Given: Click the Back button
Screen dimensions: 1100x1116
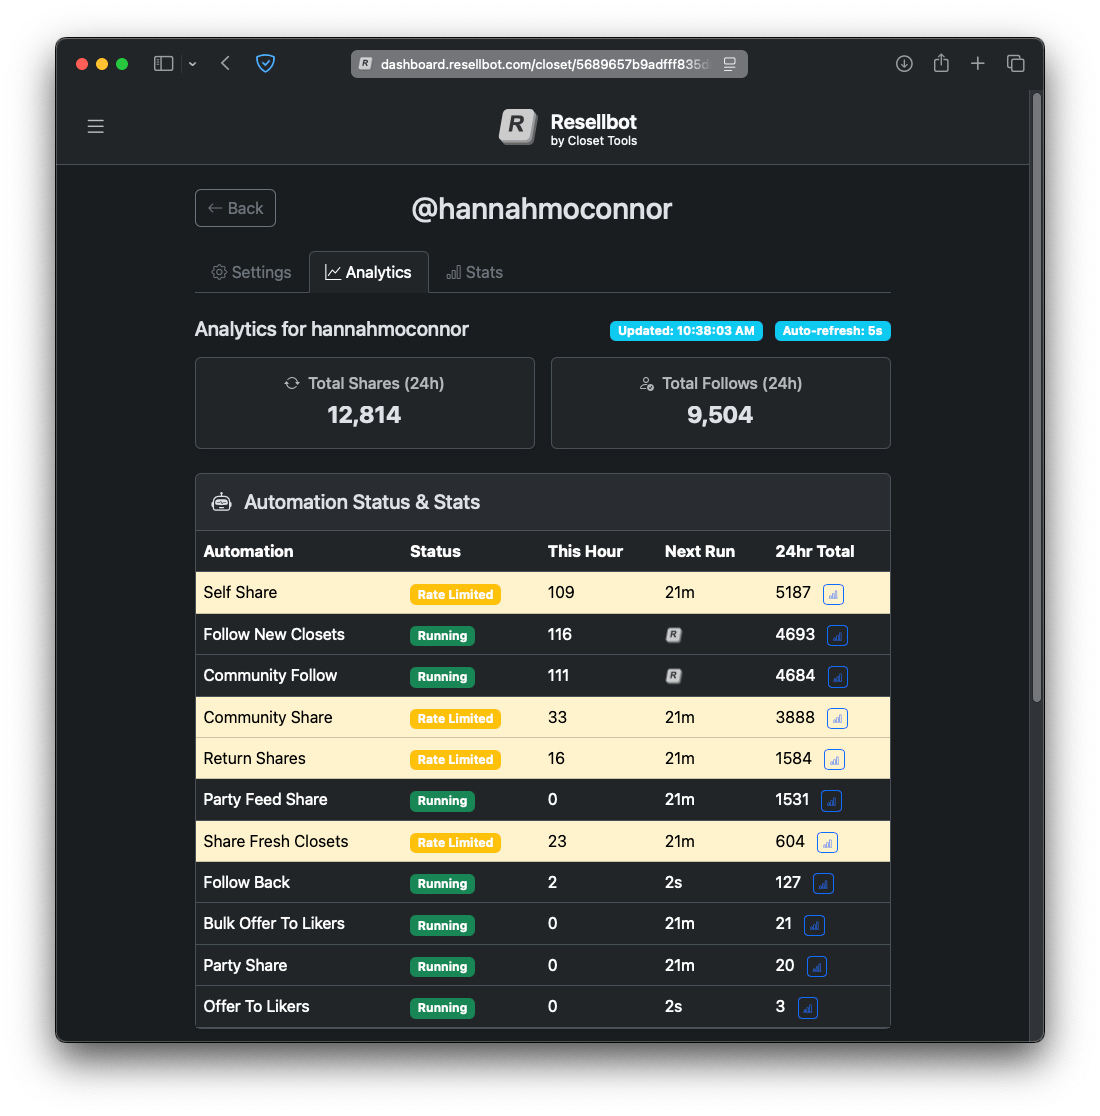Looking at the screenshot, I should [x=236, y=208].
